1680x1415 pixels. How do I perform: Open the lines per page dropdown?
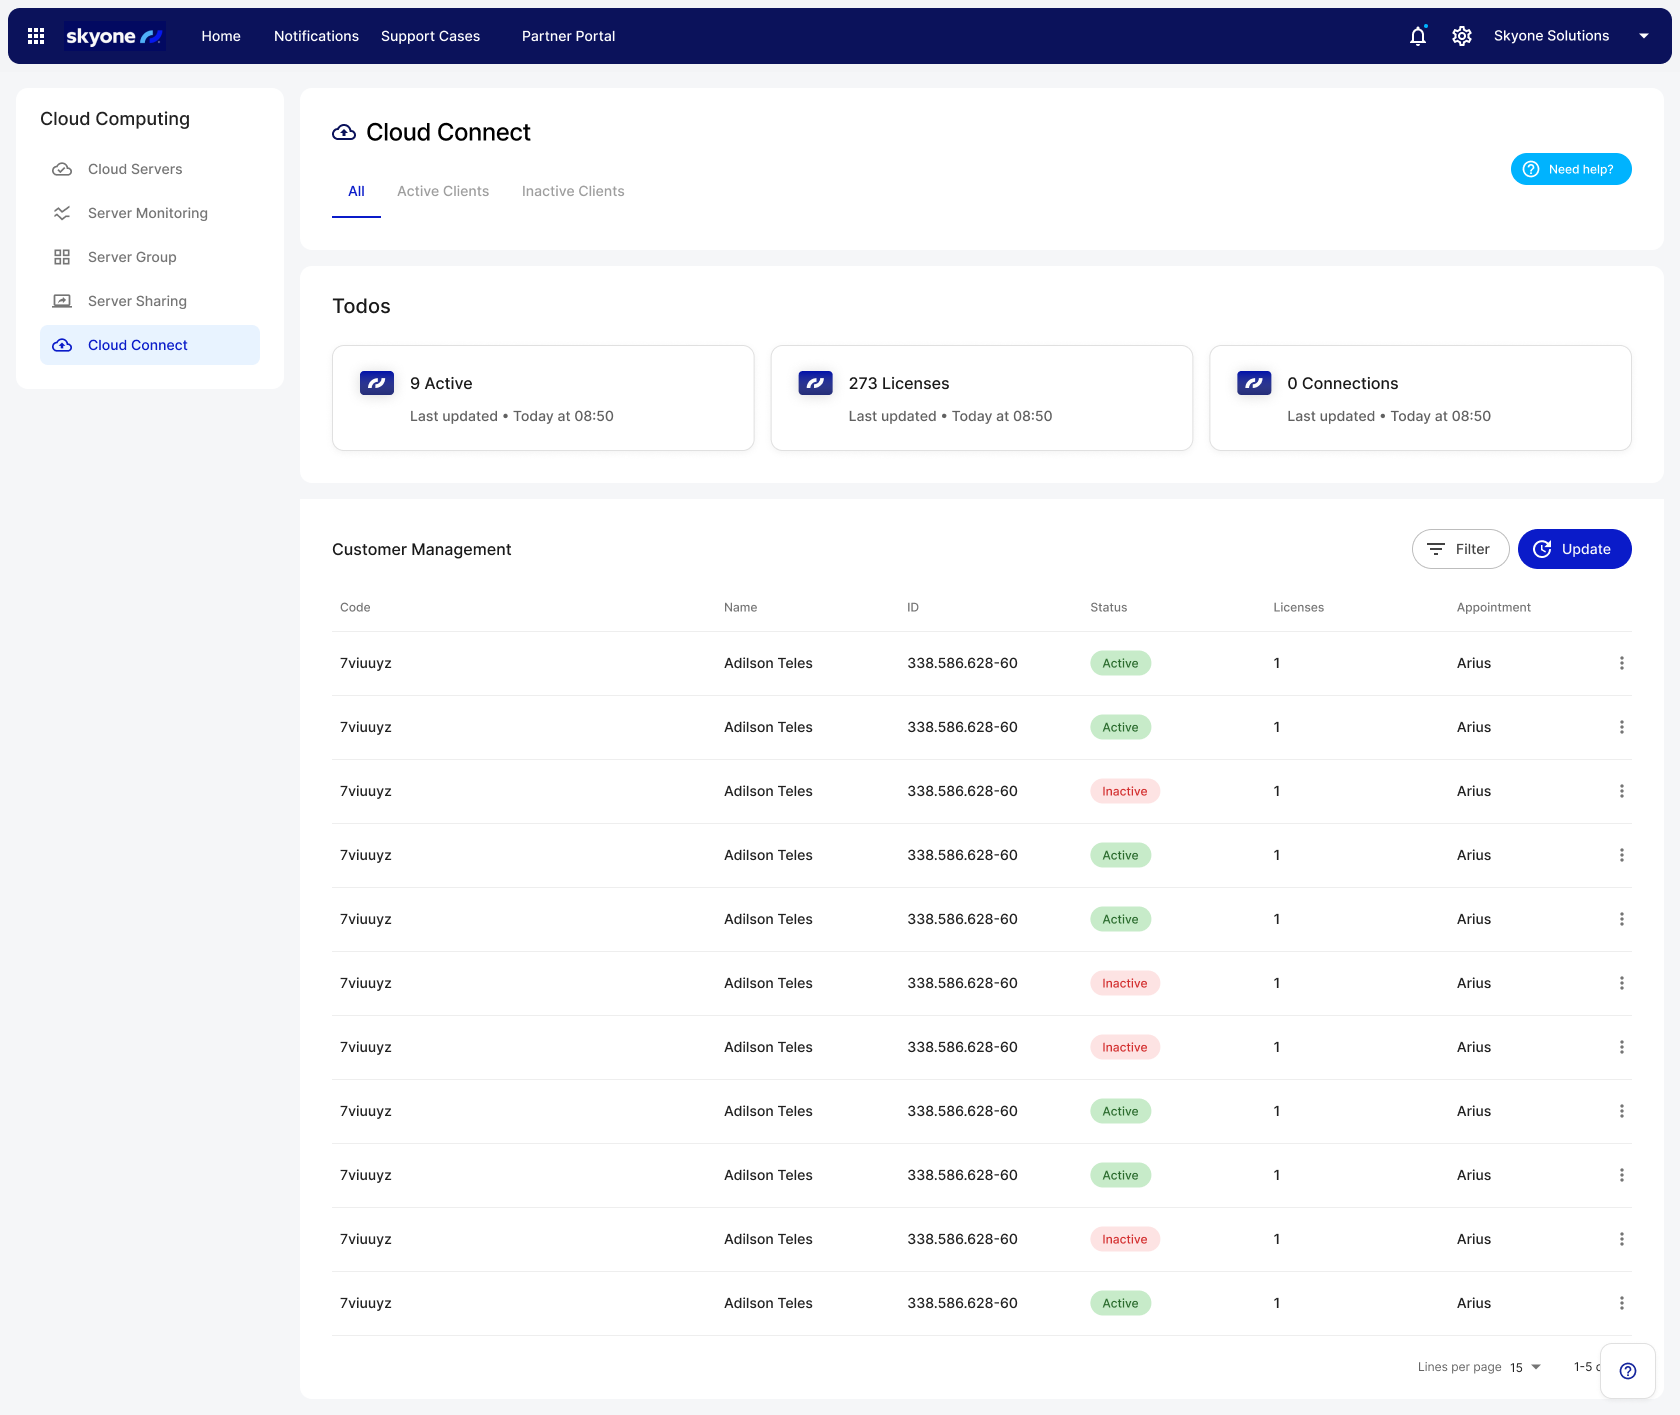click(1526, 1367)
